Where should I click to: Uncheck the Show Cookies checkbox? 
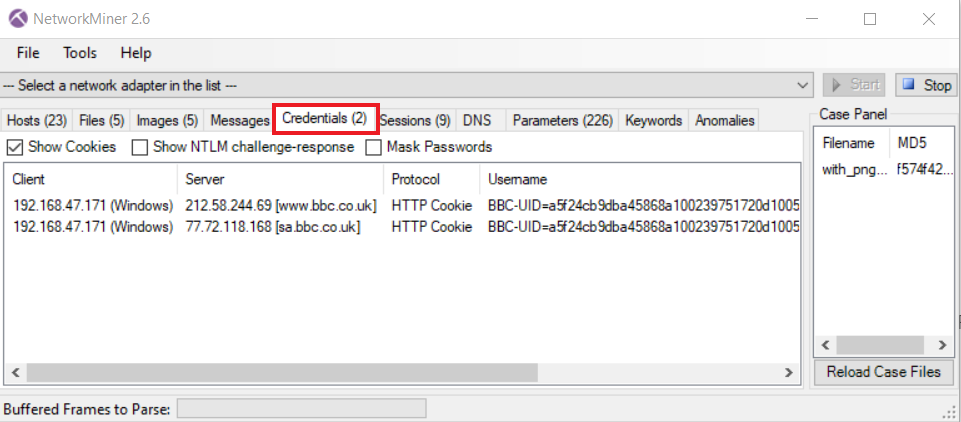(x=15, y=147)
